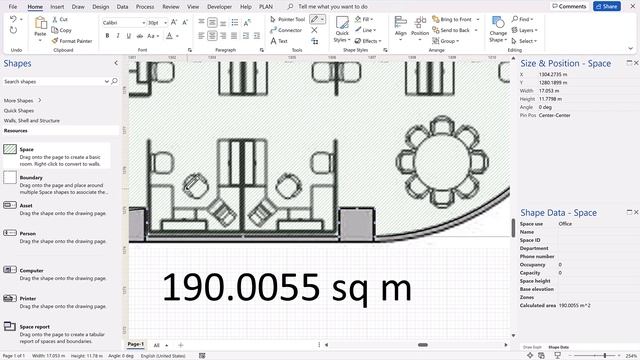Activate the Format Painter
The image size is (640, 360).
tap(72, 41)
